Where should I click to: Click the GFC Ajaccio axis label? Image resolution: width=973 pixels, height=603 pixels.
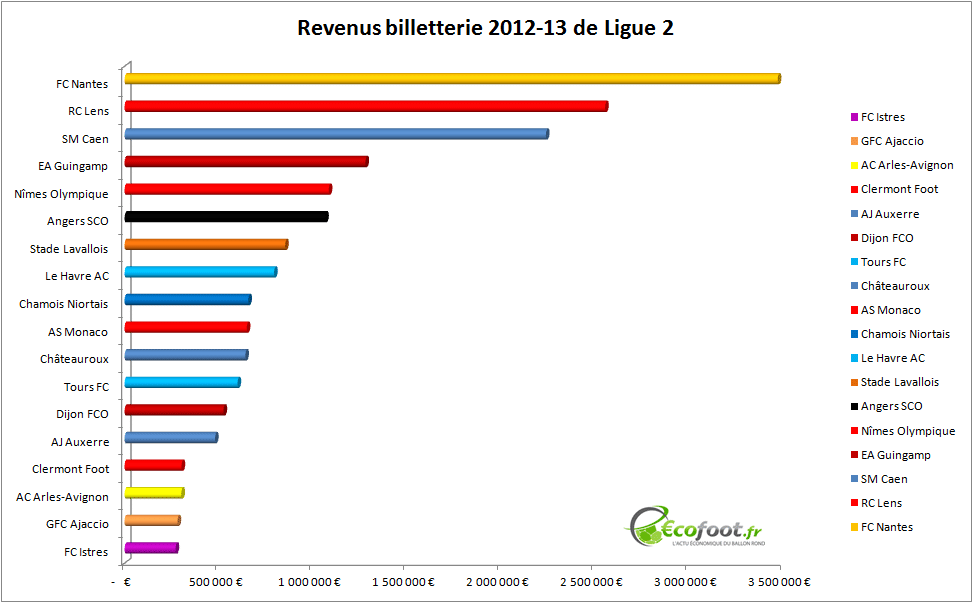coord(77,524)
